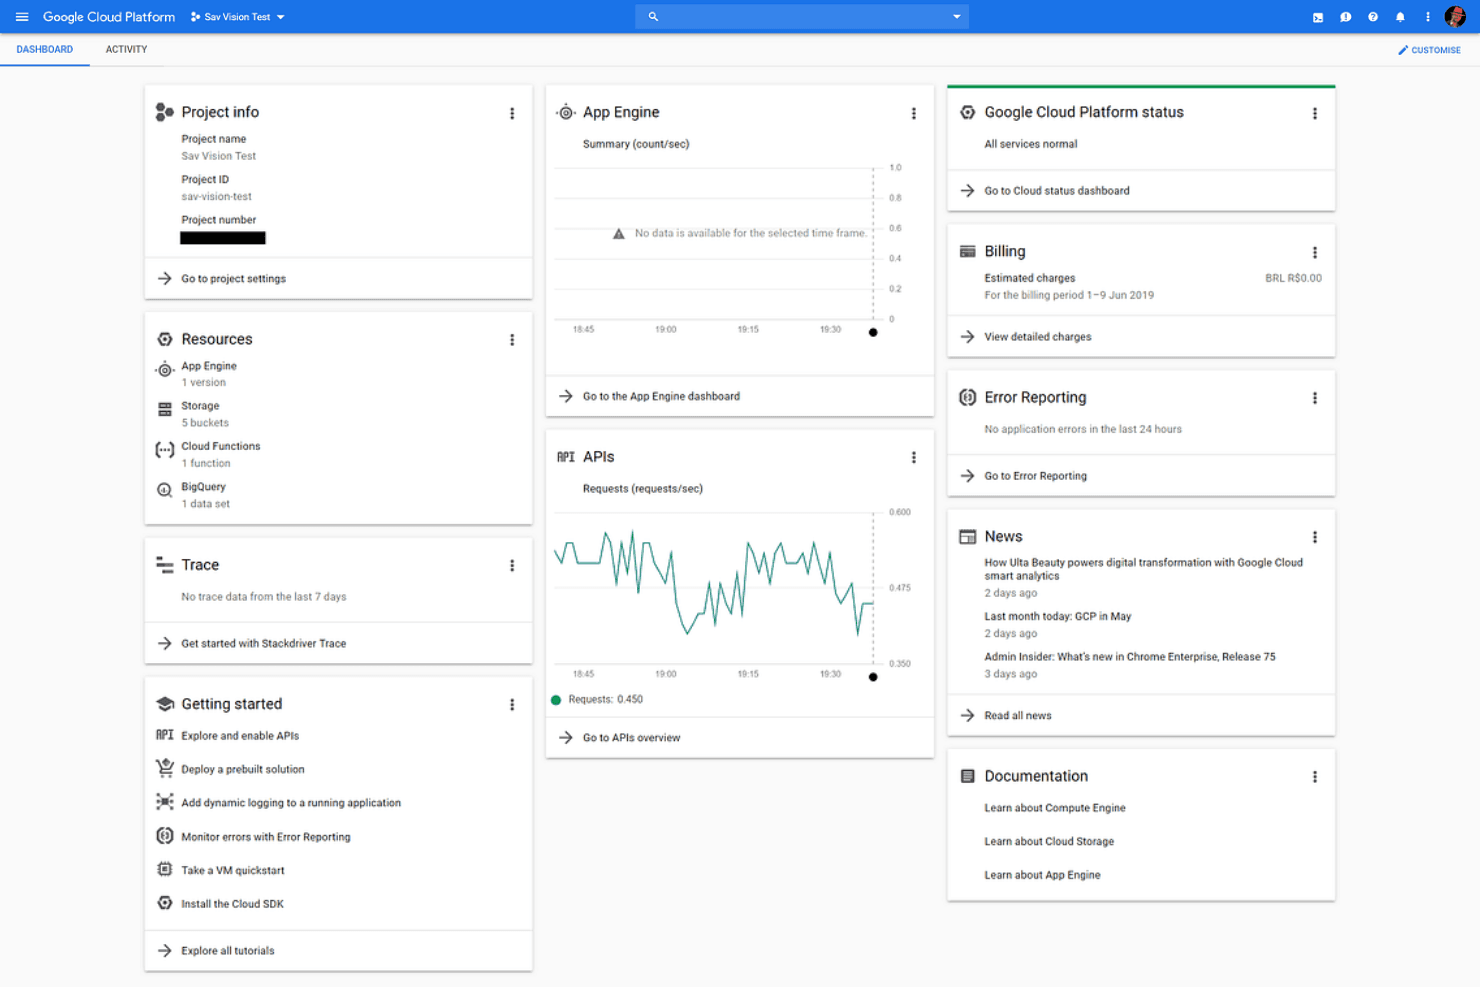Click the send feedback icon in the top bar
The height and width of the screenshot is (987, 1480).
[1345, 17]
